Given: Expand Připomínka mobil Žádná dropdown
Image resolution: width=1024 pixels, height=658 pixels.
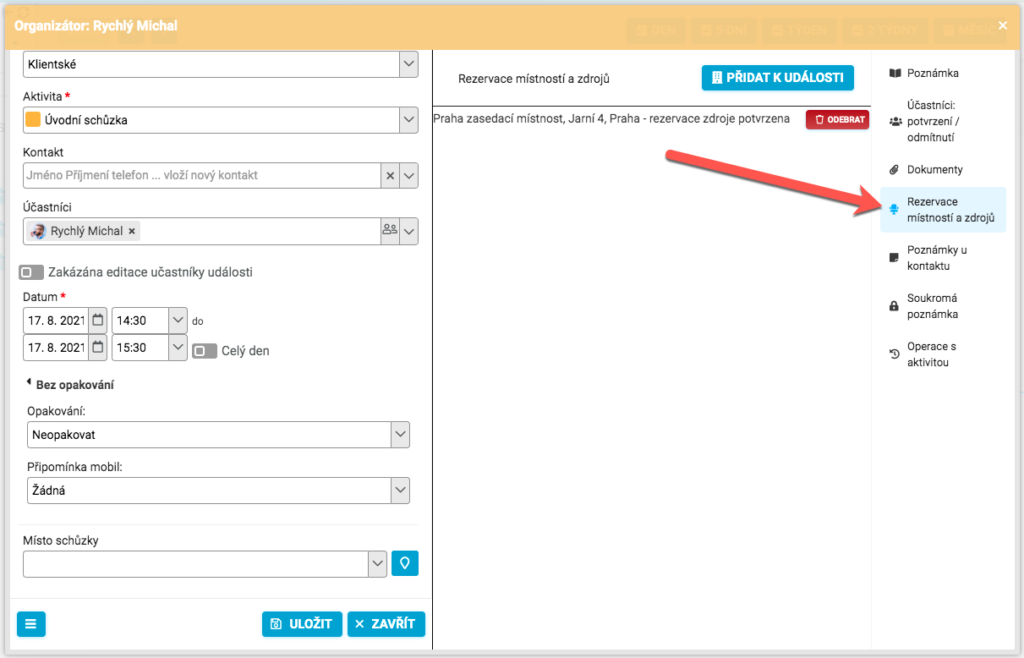Looking at the screenshot, I should pyautogui.click(x=400, y=490).
